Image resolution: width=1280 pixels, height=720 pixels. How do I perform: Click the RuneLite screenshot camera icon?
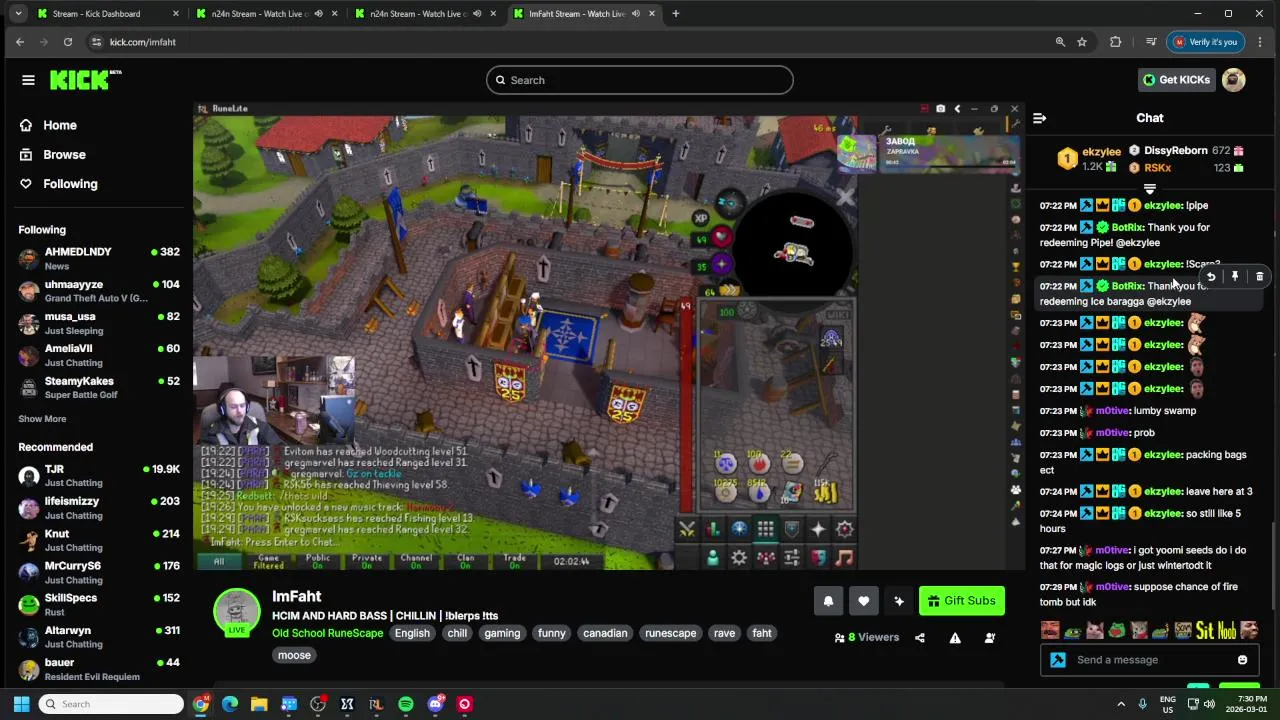pos(940,109)
